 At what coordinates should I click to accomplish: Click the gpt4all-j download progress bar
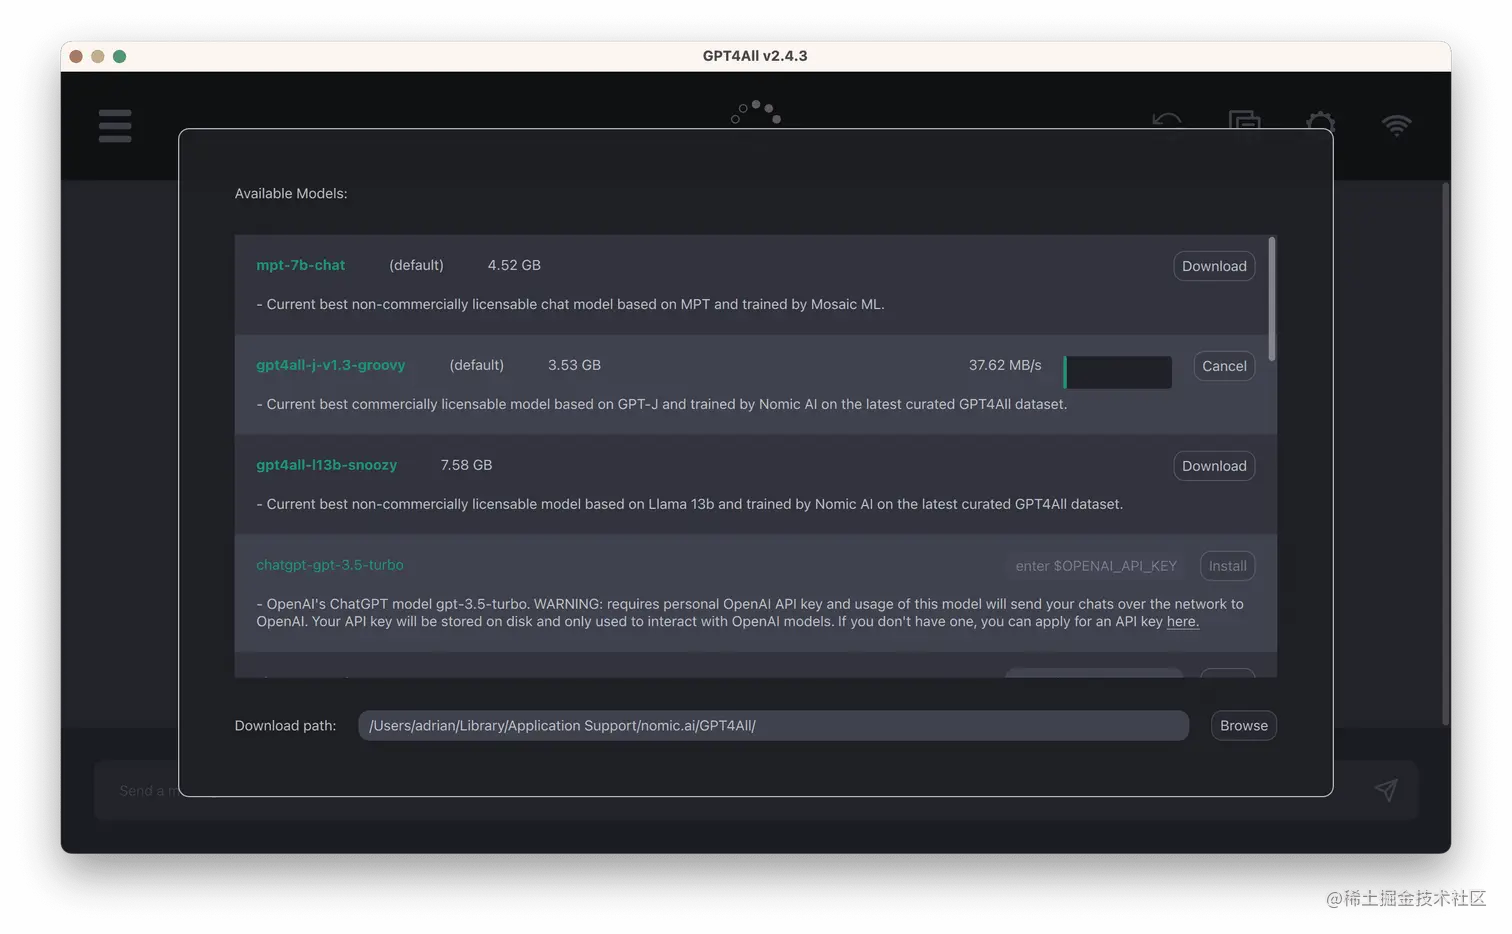[x=1118, y=372]
